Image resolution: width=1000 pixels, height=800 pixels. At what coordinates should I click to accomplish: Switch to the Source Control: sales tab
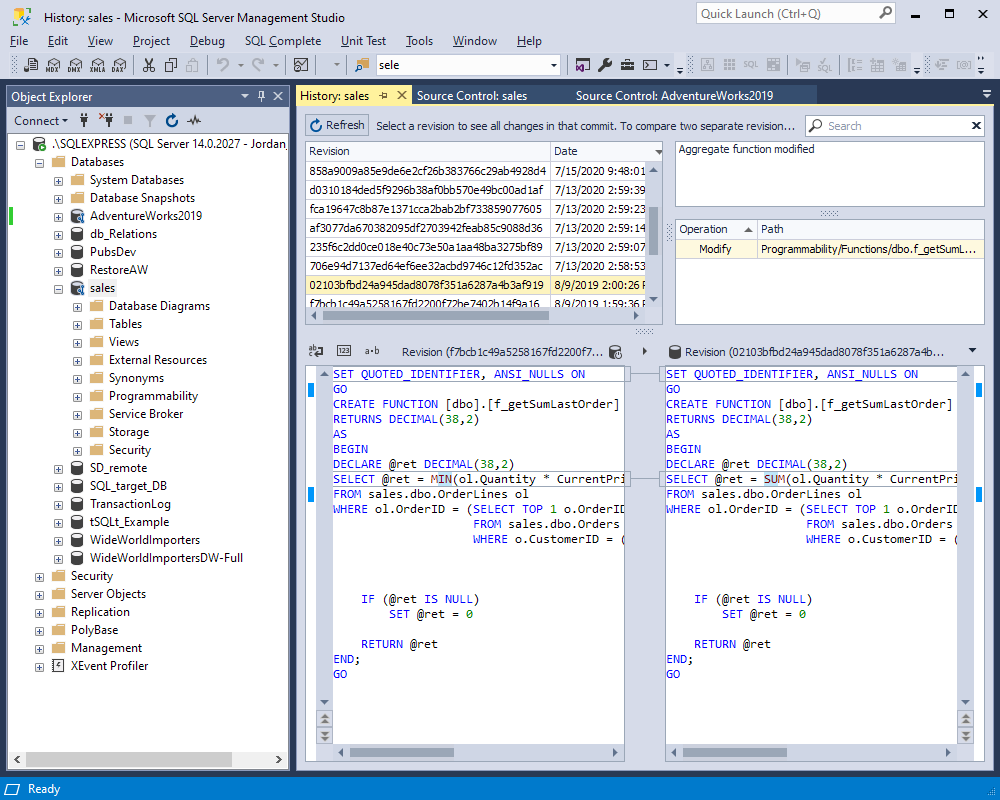coord(472,96)
